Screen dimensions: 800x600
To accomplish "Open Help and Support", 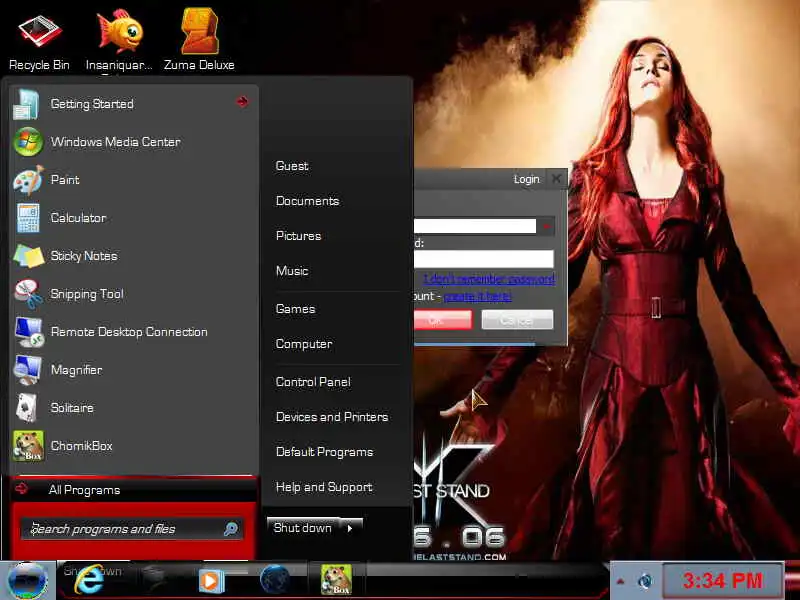I will click(324, 487).
